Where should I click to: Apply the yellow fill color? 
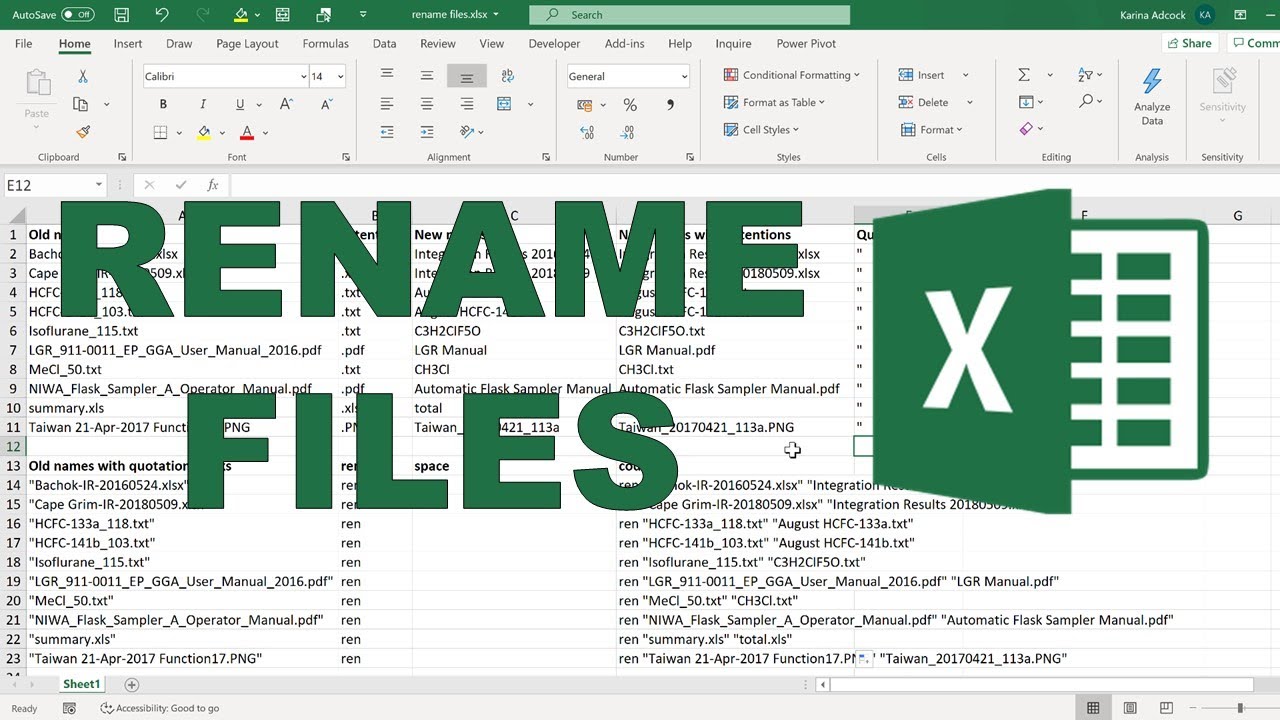click(204, 132)
